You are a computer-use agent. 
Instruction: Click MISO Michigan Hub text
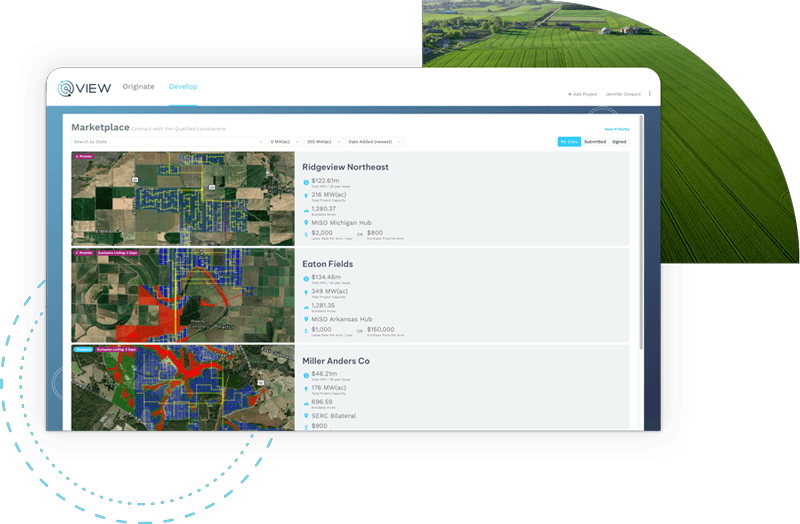point(341,223)
